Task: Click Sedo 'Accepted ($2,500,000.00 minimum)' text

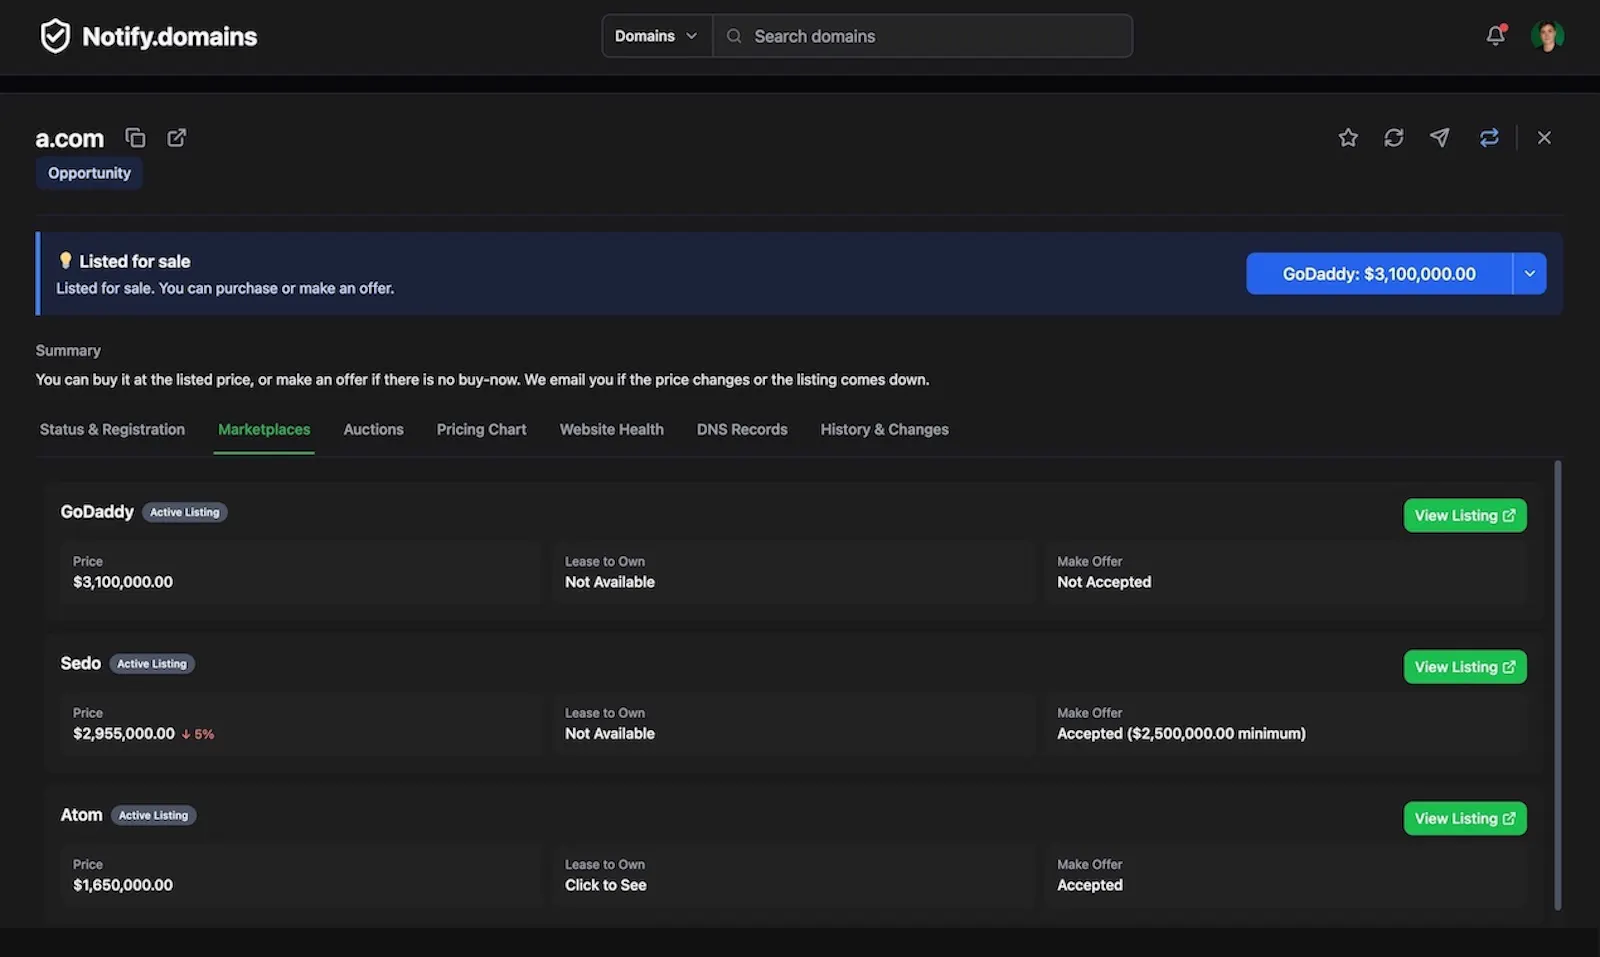Action: 1181,734
